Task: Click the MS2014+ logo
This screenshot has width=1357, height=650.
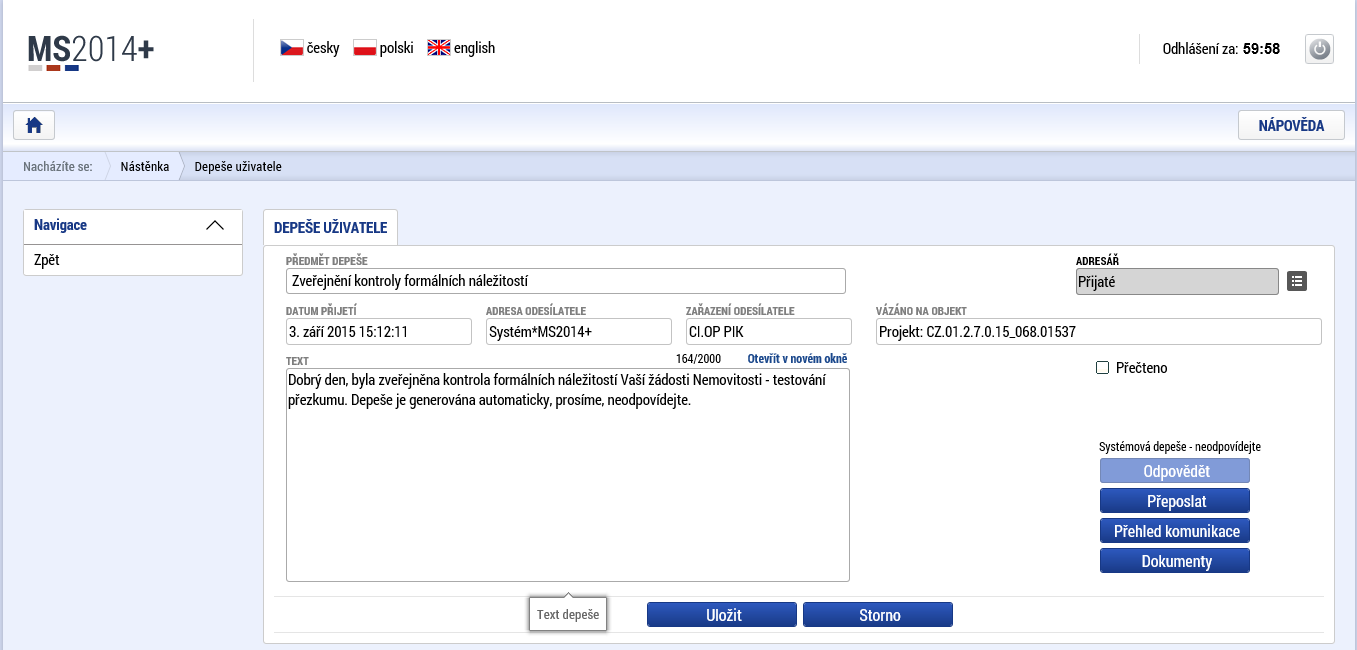Action: (x=91, y=51)
